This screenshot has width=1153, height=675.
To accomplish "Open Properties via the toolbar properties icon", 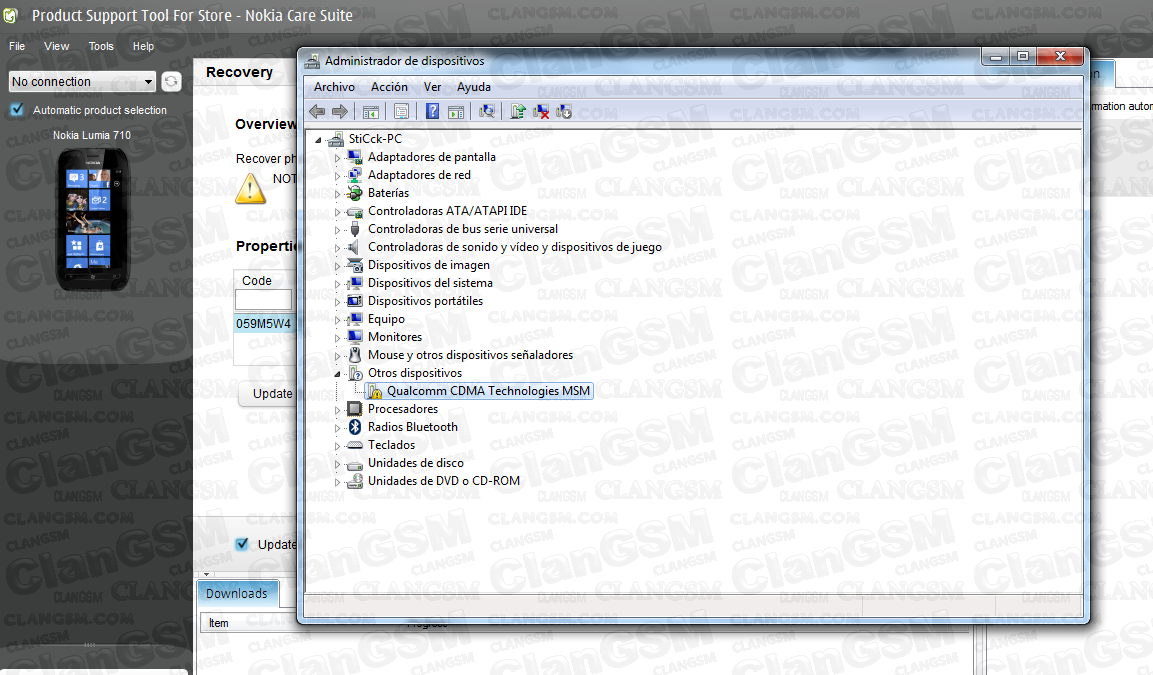I will [x=401, y=112].
